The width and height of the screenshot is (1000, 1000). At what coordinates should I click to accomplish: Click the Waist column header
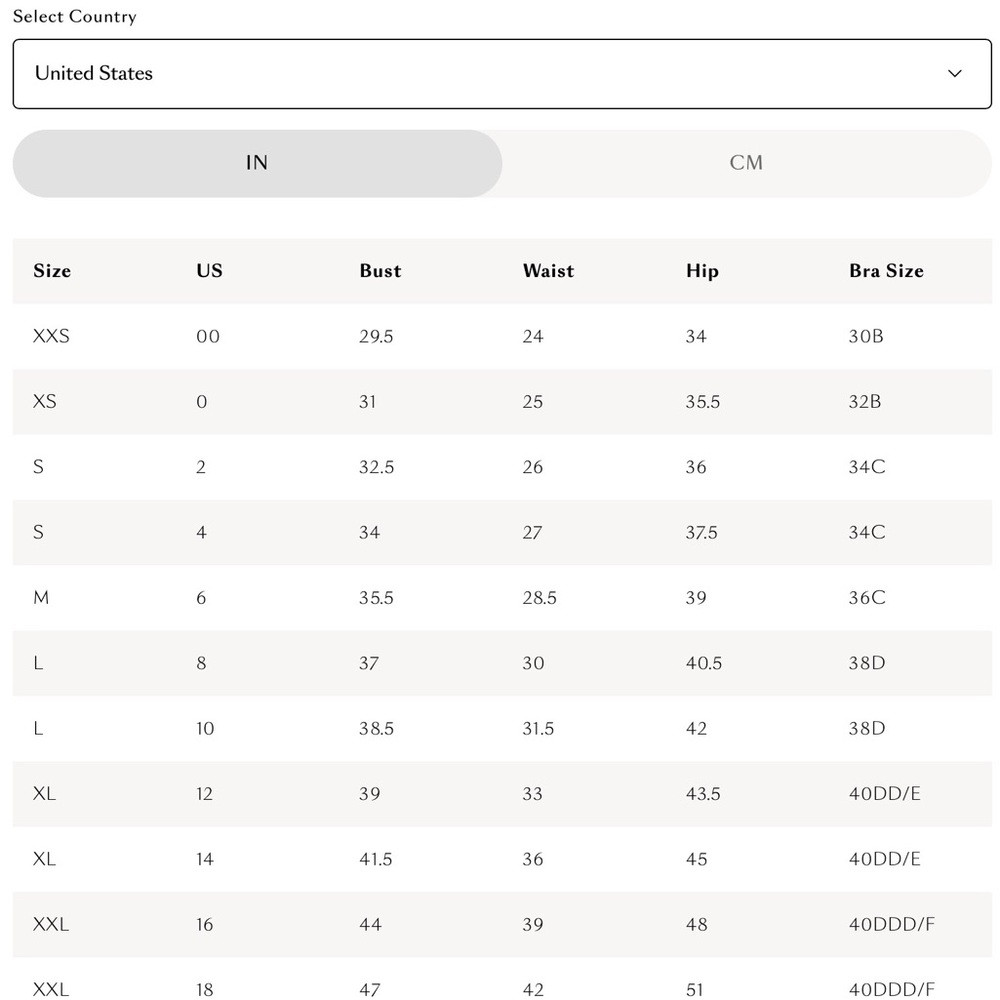click(548, 271)
